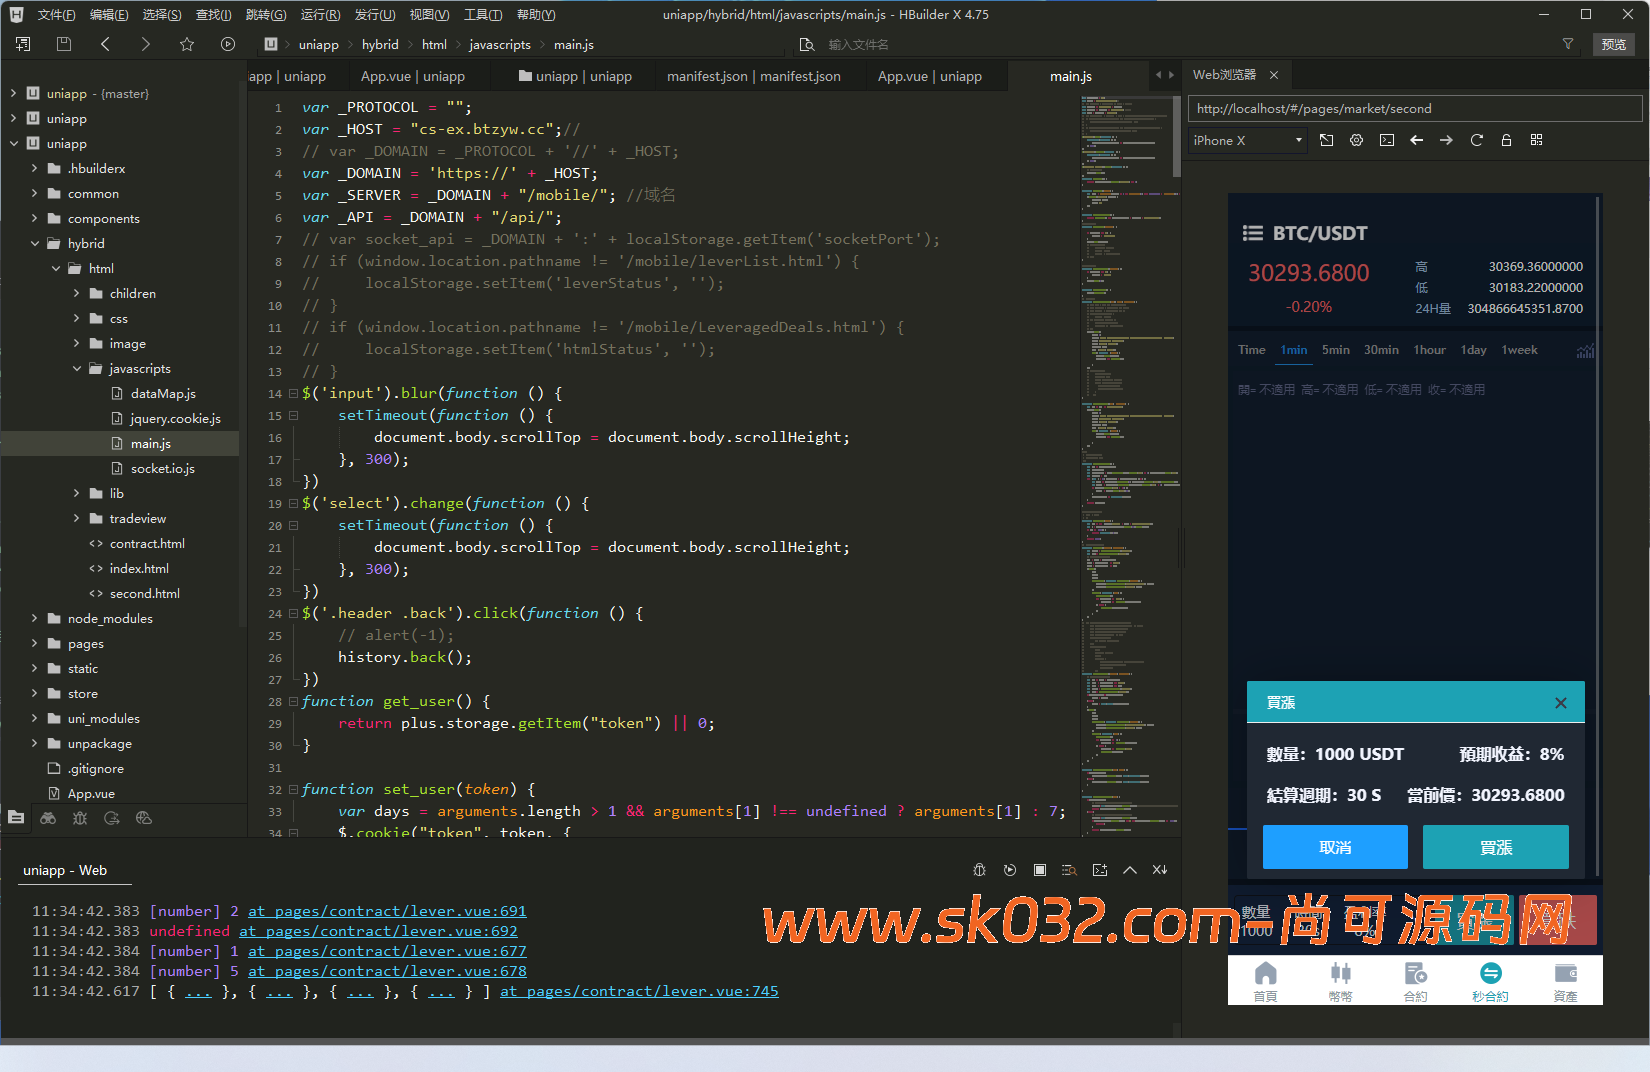
Task: Click the browser URL address field
Action: tap(1414, 109)
